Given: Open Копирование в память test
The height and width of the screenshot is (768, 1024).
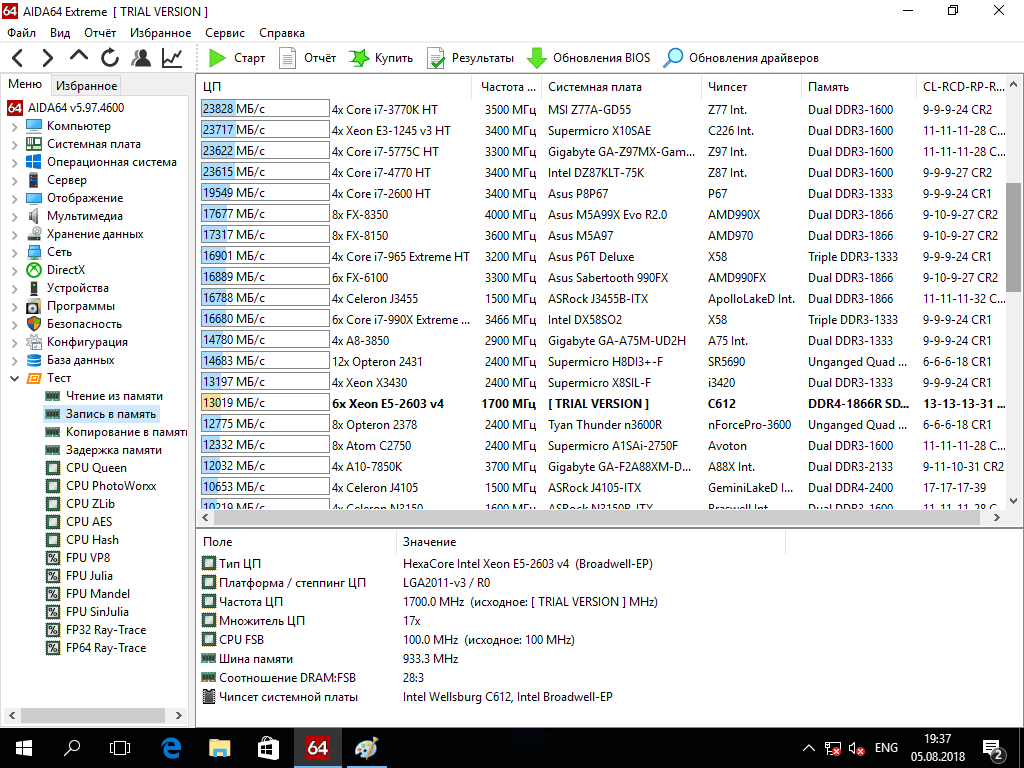Looking at the screenshot, I should (x=116, y=432).
